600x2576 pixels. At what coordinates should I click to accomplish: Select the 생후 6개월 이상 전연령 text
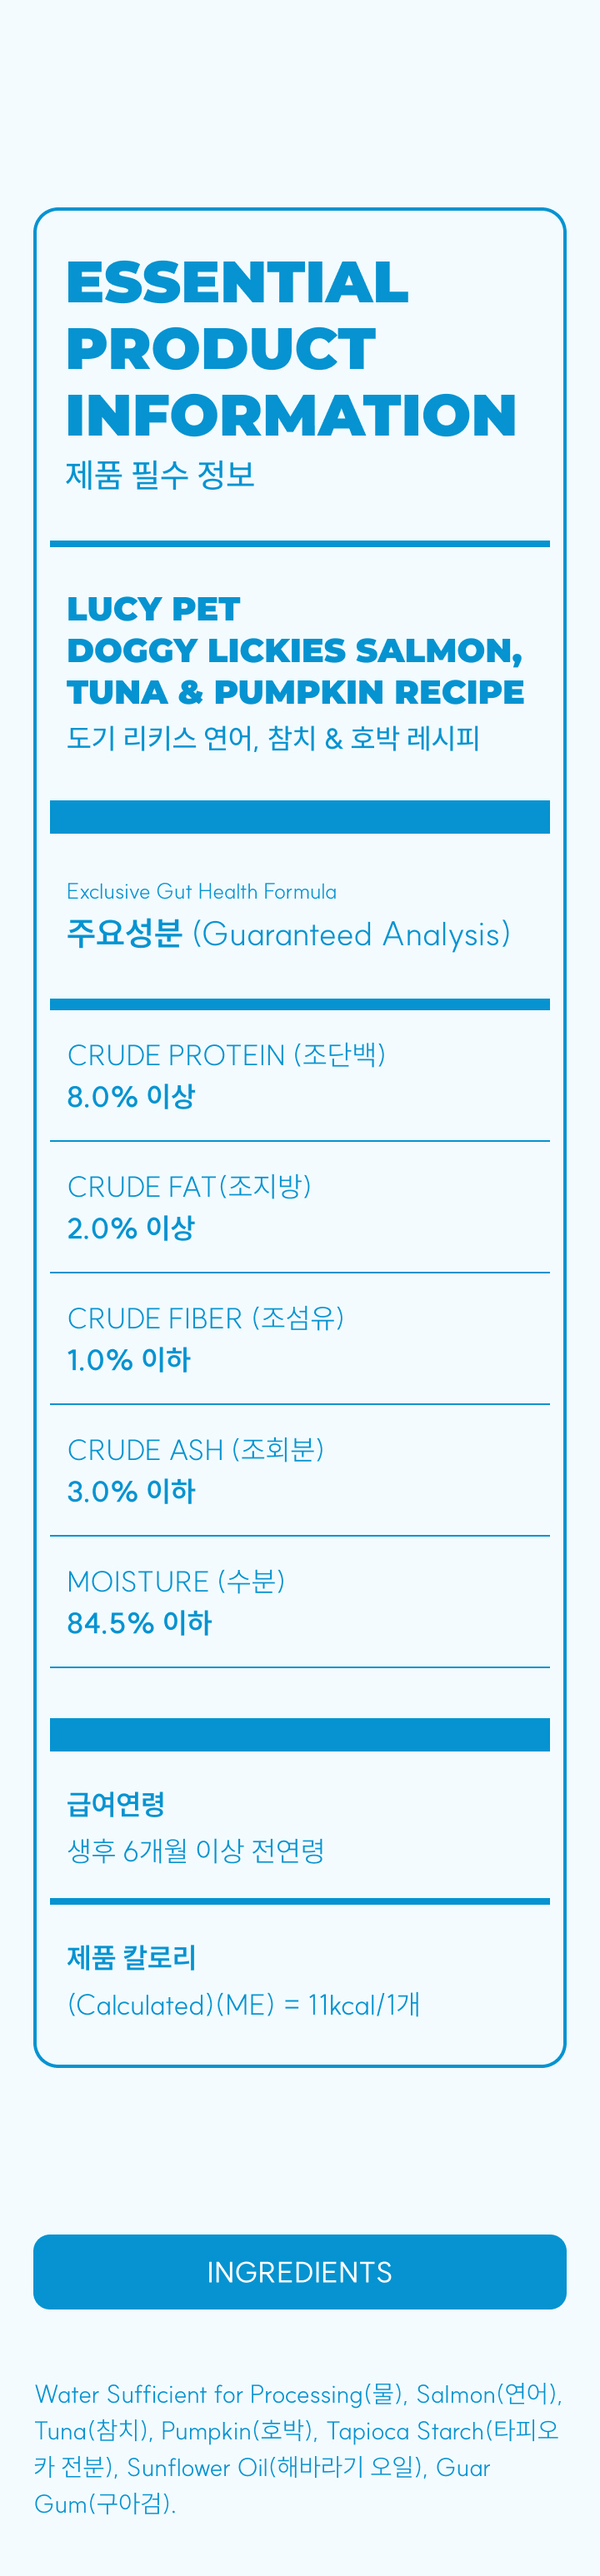tap(196, 1850)
